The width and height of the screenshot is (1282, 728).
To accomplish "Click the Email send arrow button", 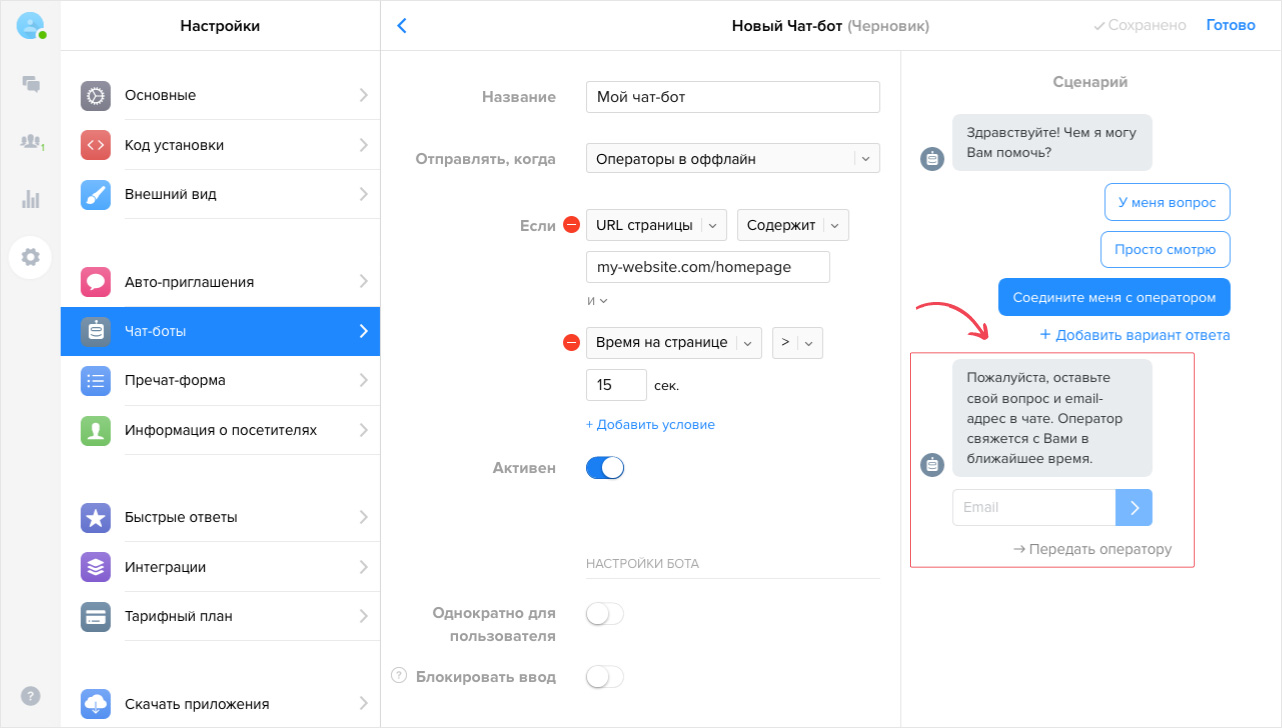I will click(1134, 507).
